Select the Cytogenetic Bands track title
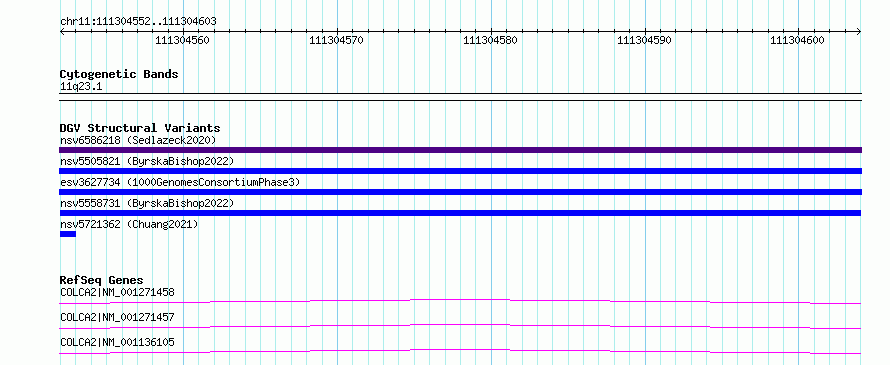 point(119,74)
